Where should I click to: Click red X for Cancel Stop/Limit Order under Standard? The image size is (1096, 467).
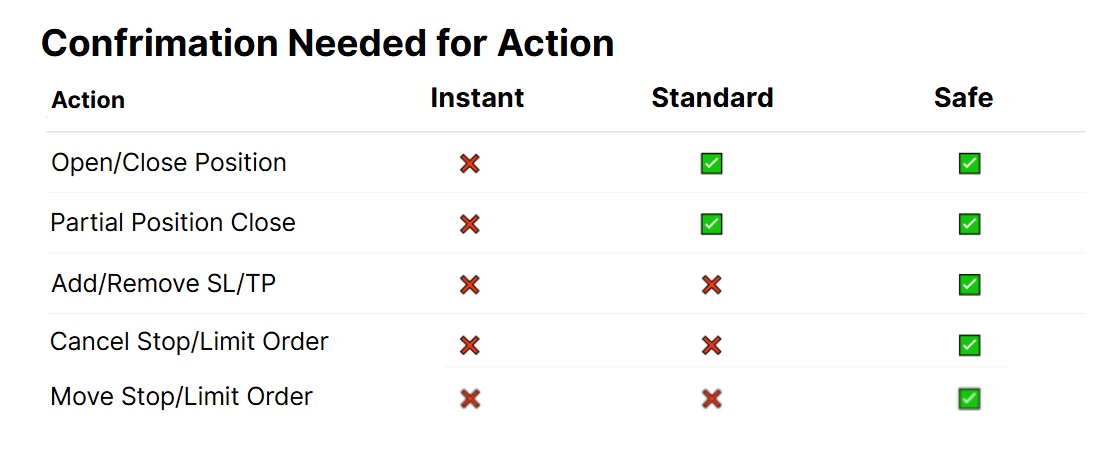pyautogui.click(x=712, y=345)
